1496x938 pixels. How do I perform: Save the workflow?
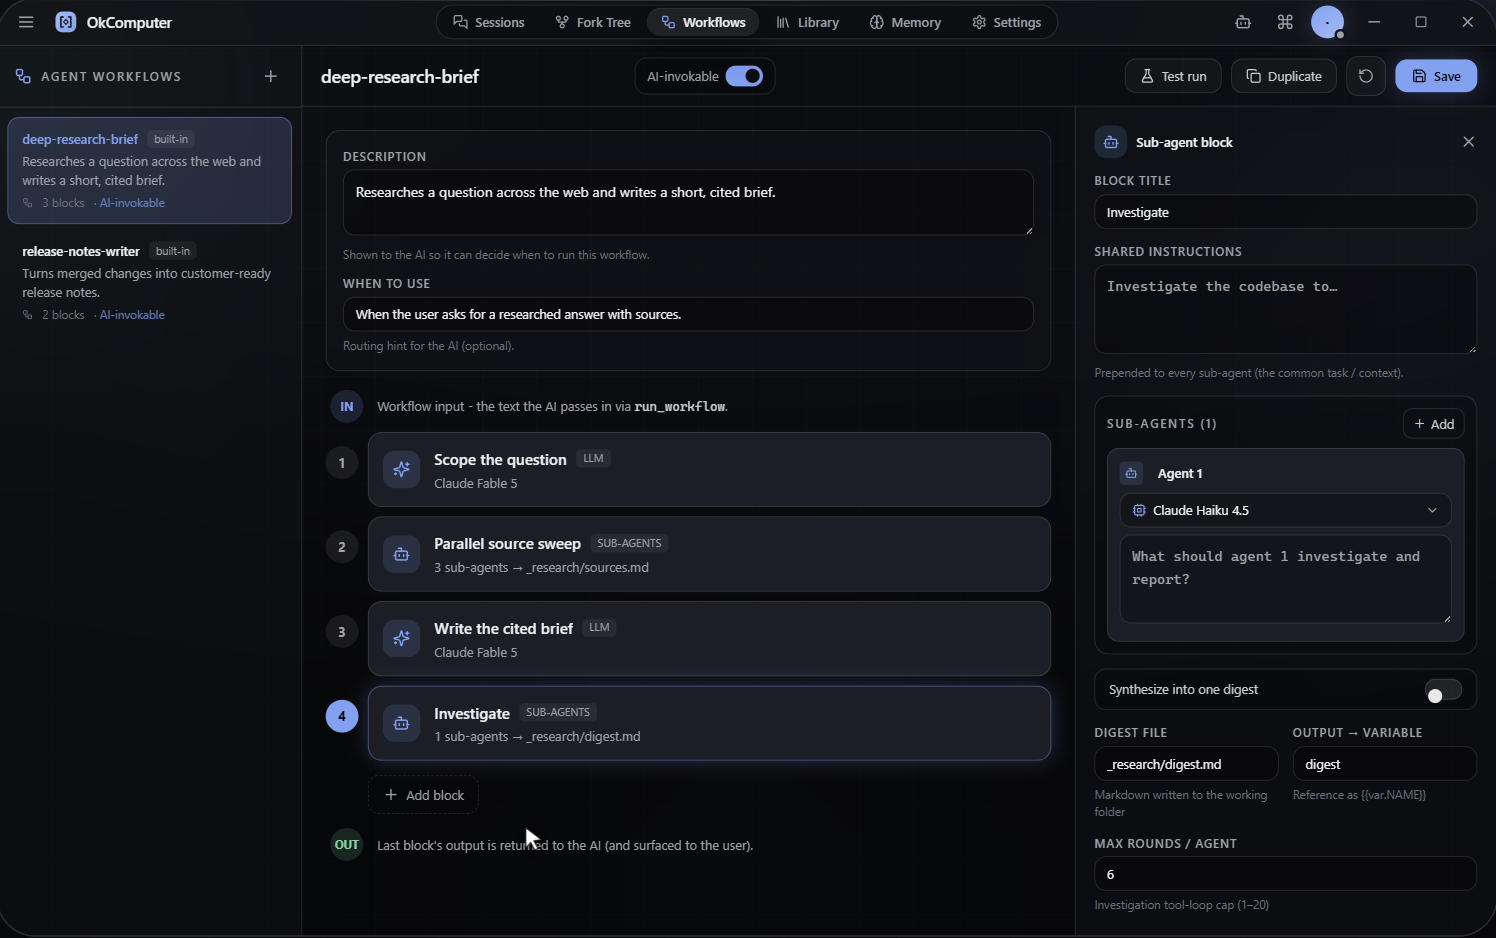(x=1436, y=76)
